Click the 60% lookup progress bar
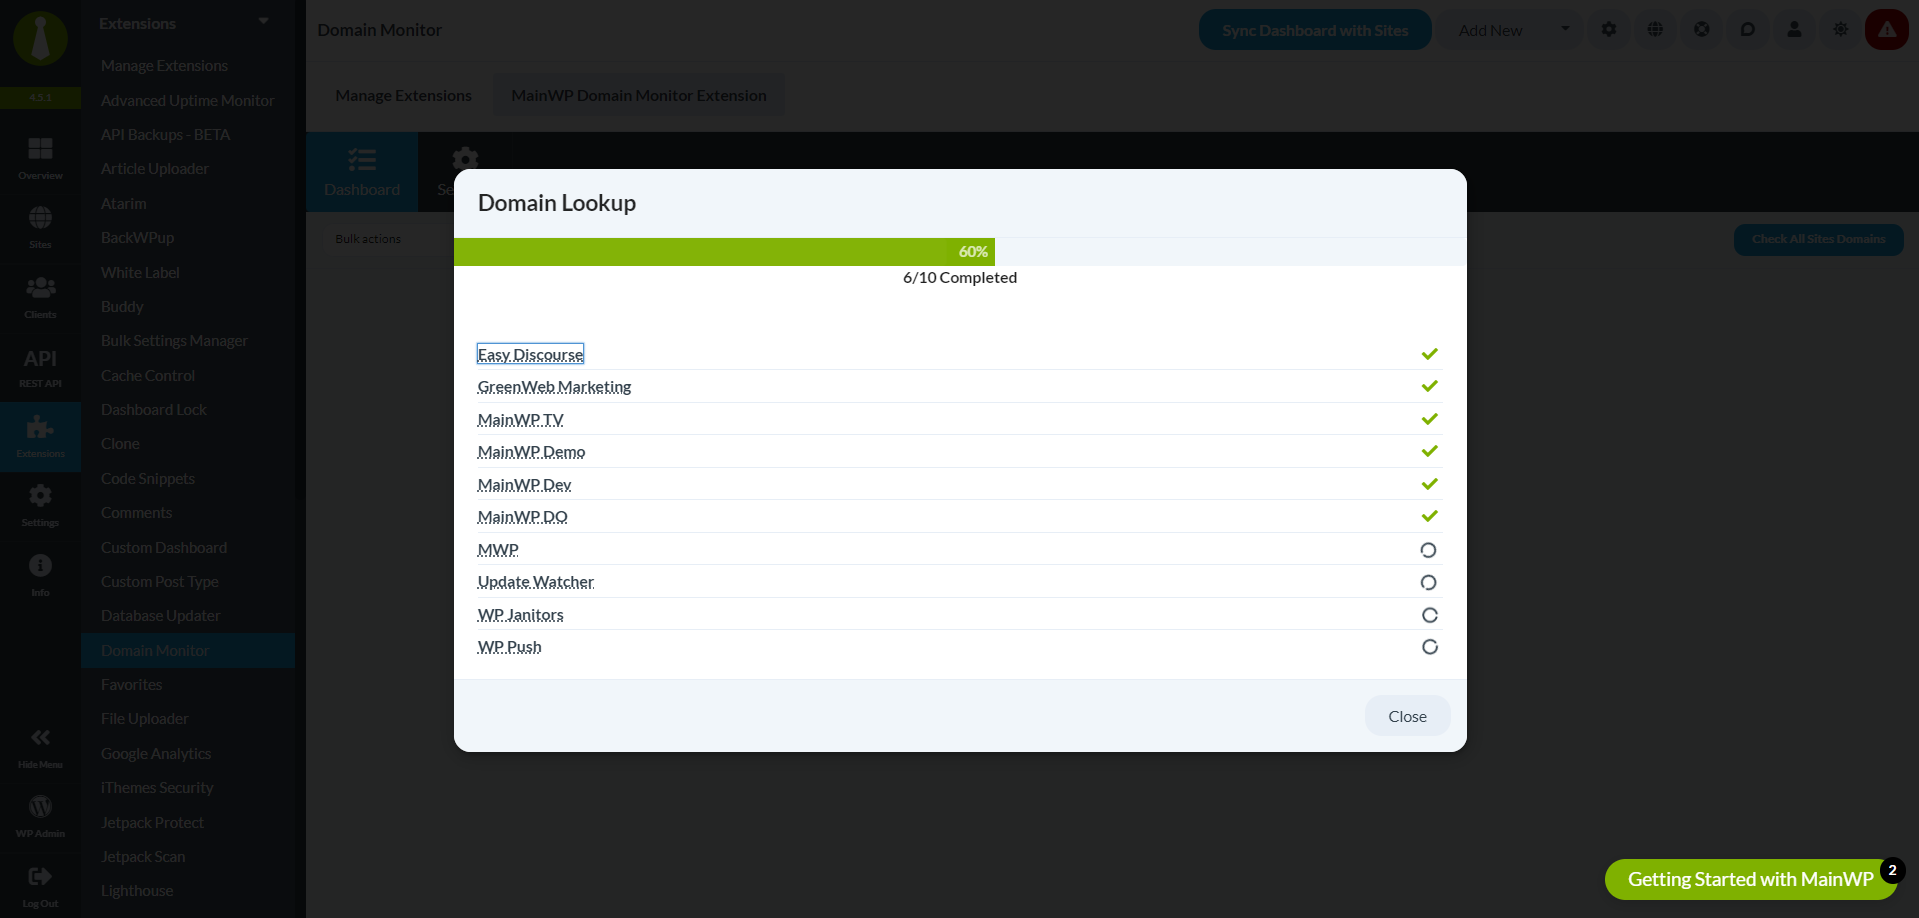 (x=724, y=252)
